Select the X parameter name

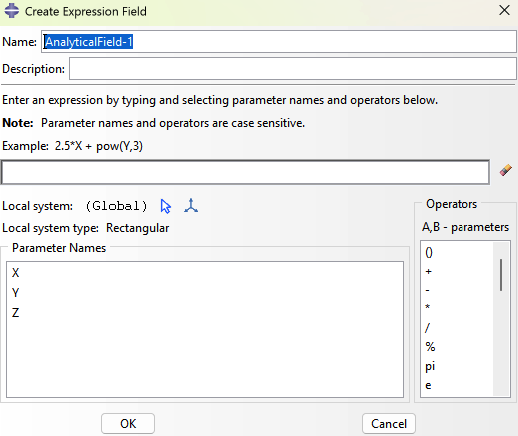coord(16,273)
